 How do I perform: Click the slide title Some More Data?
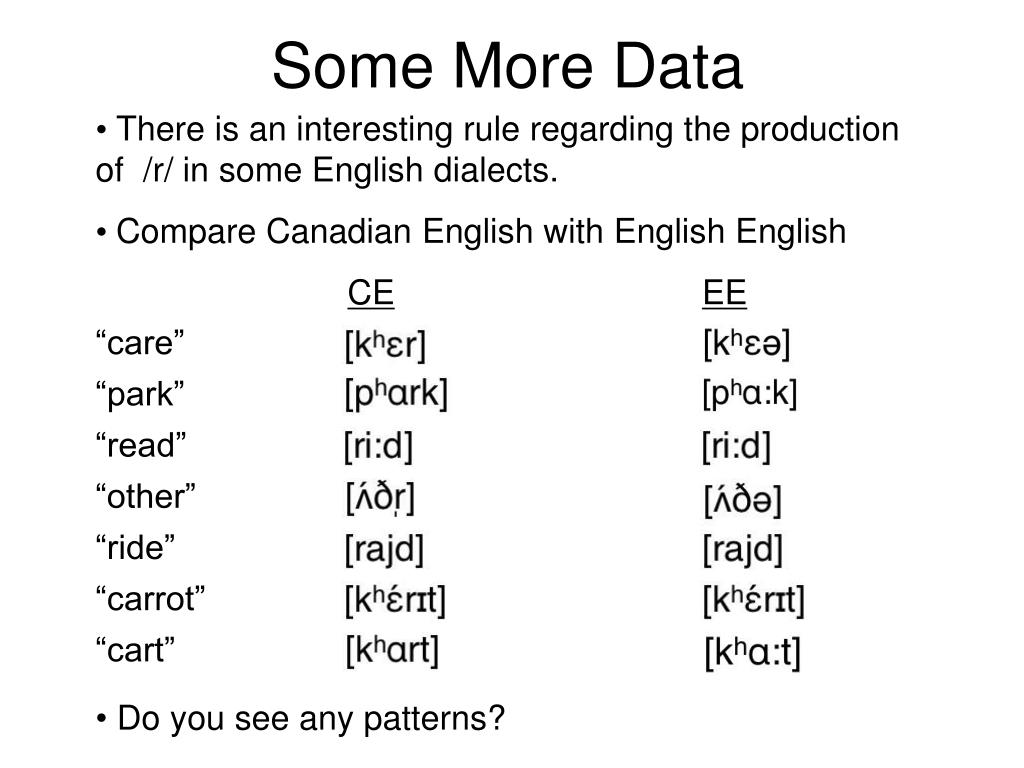pos(507,67)
